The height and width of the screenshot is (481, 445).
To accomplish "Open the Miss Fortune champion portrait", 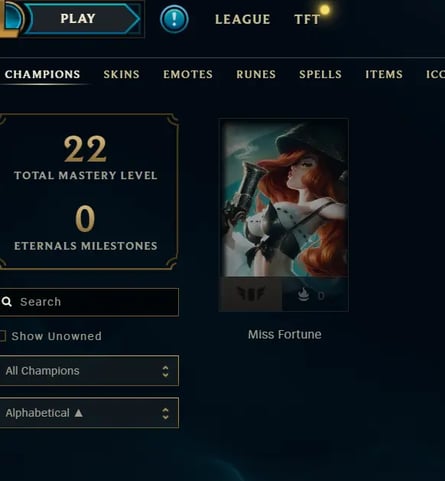I will click(x=284, y=198).
